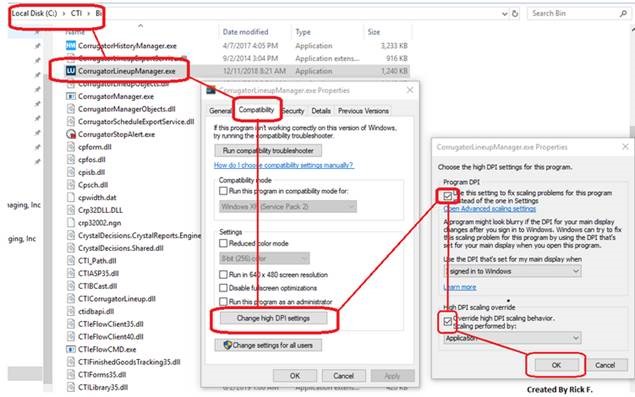Click the Learn more link
The width and height of the screenshot is (635, 397).
[460, 287]
